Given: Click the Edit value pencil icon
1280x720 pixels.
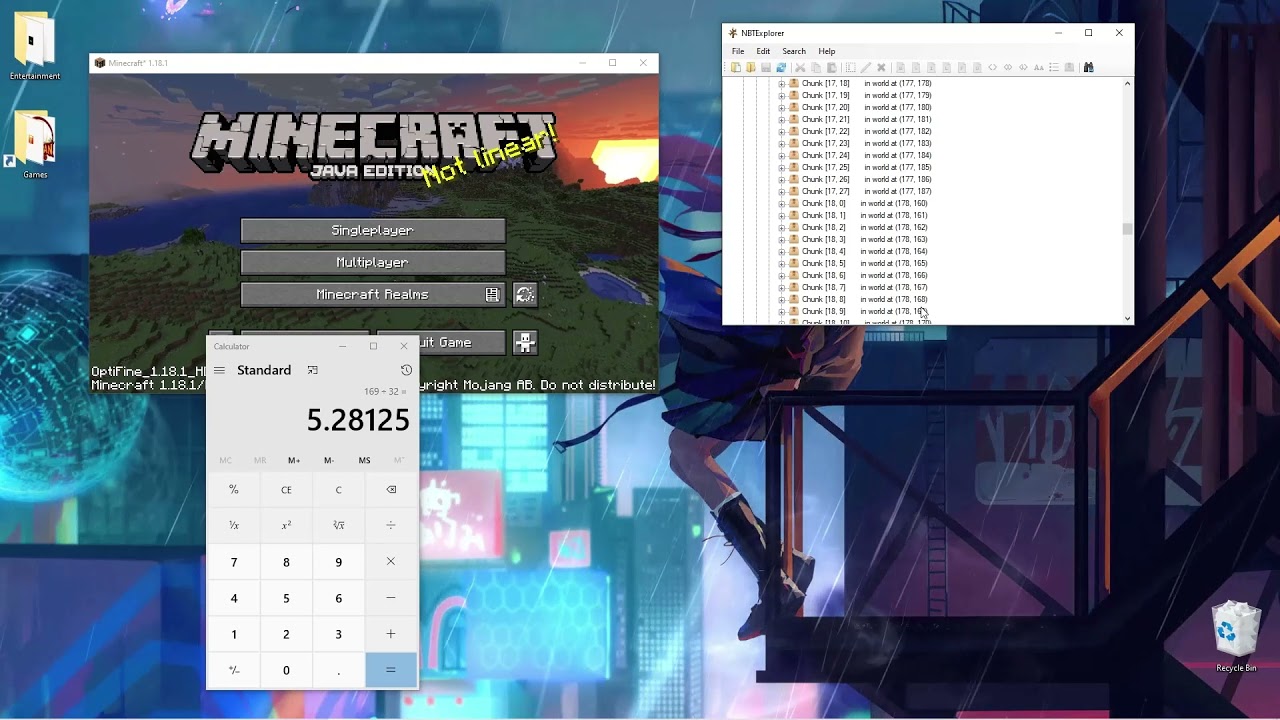Looking at the screenshot, I should (866, 67).
